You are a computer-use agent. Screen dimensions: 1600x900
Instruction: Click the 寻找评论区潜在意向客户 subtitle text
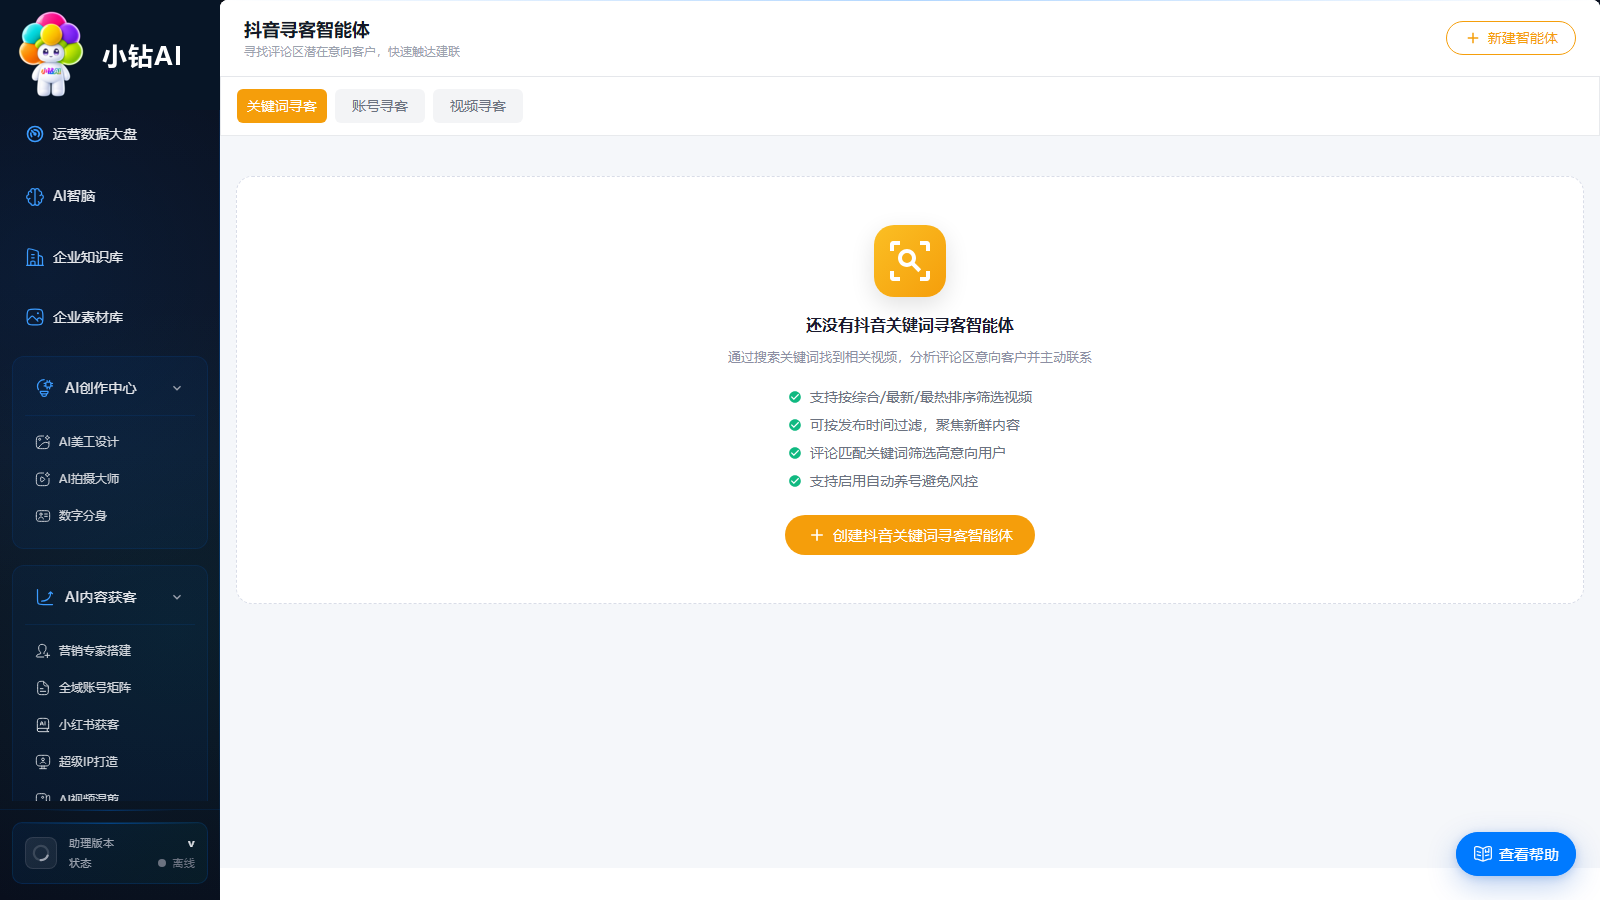point(352,52)
